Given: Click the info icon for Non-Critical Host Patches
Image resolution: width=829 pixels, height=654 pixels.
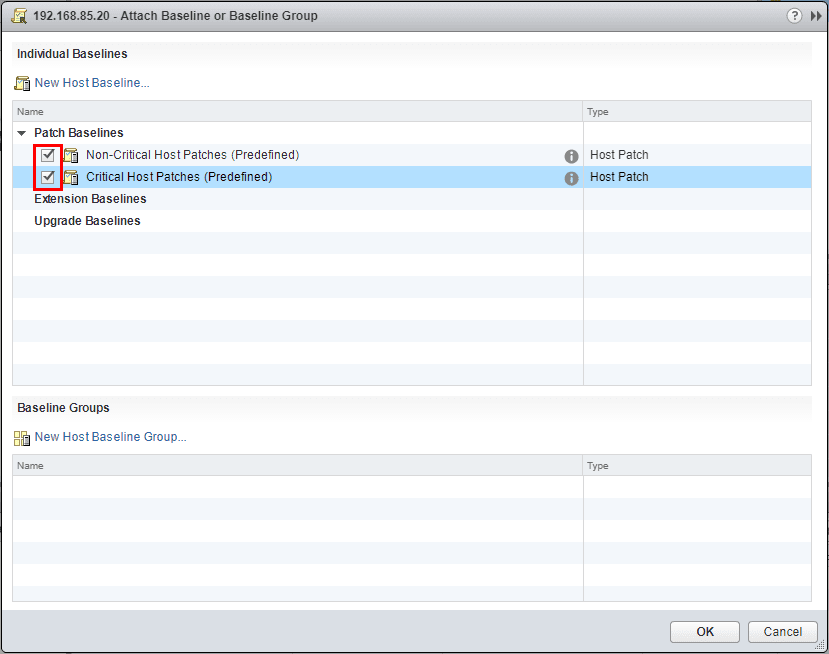Looking at the screenshot, I should [x=571, y=156].
